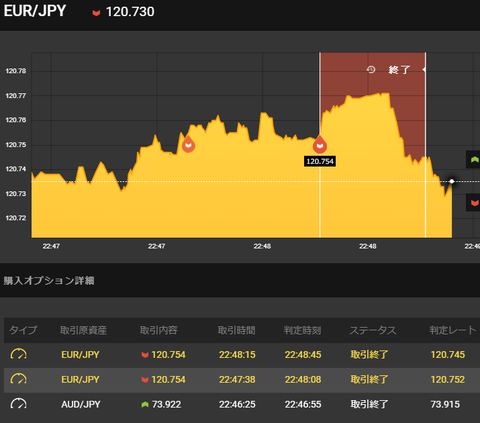Click the 取引時間 column header
Viewport: 480px width, 423px height.
click(237, 330)
